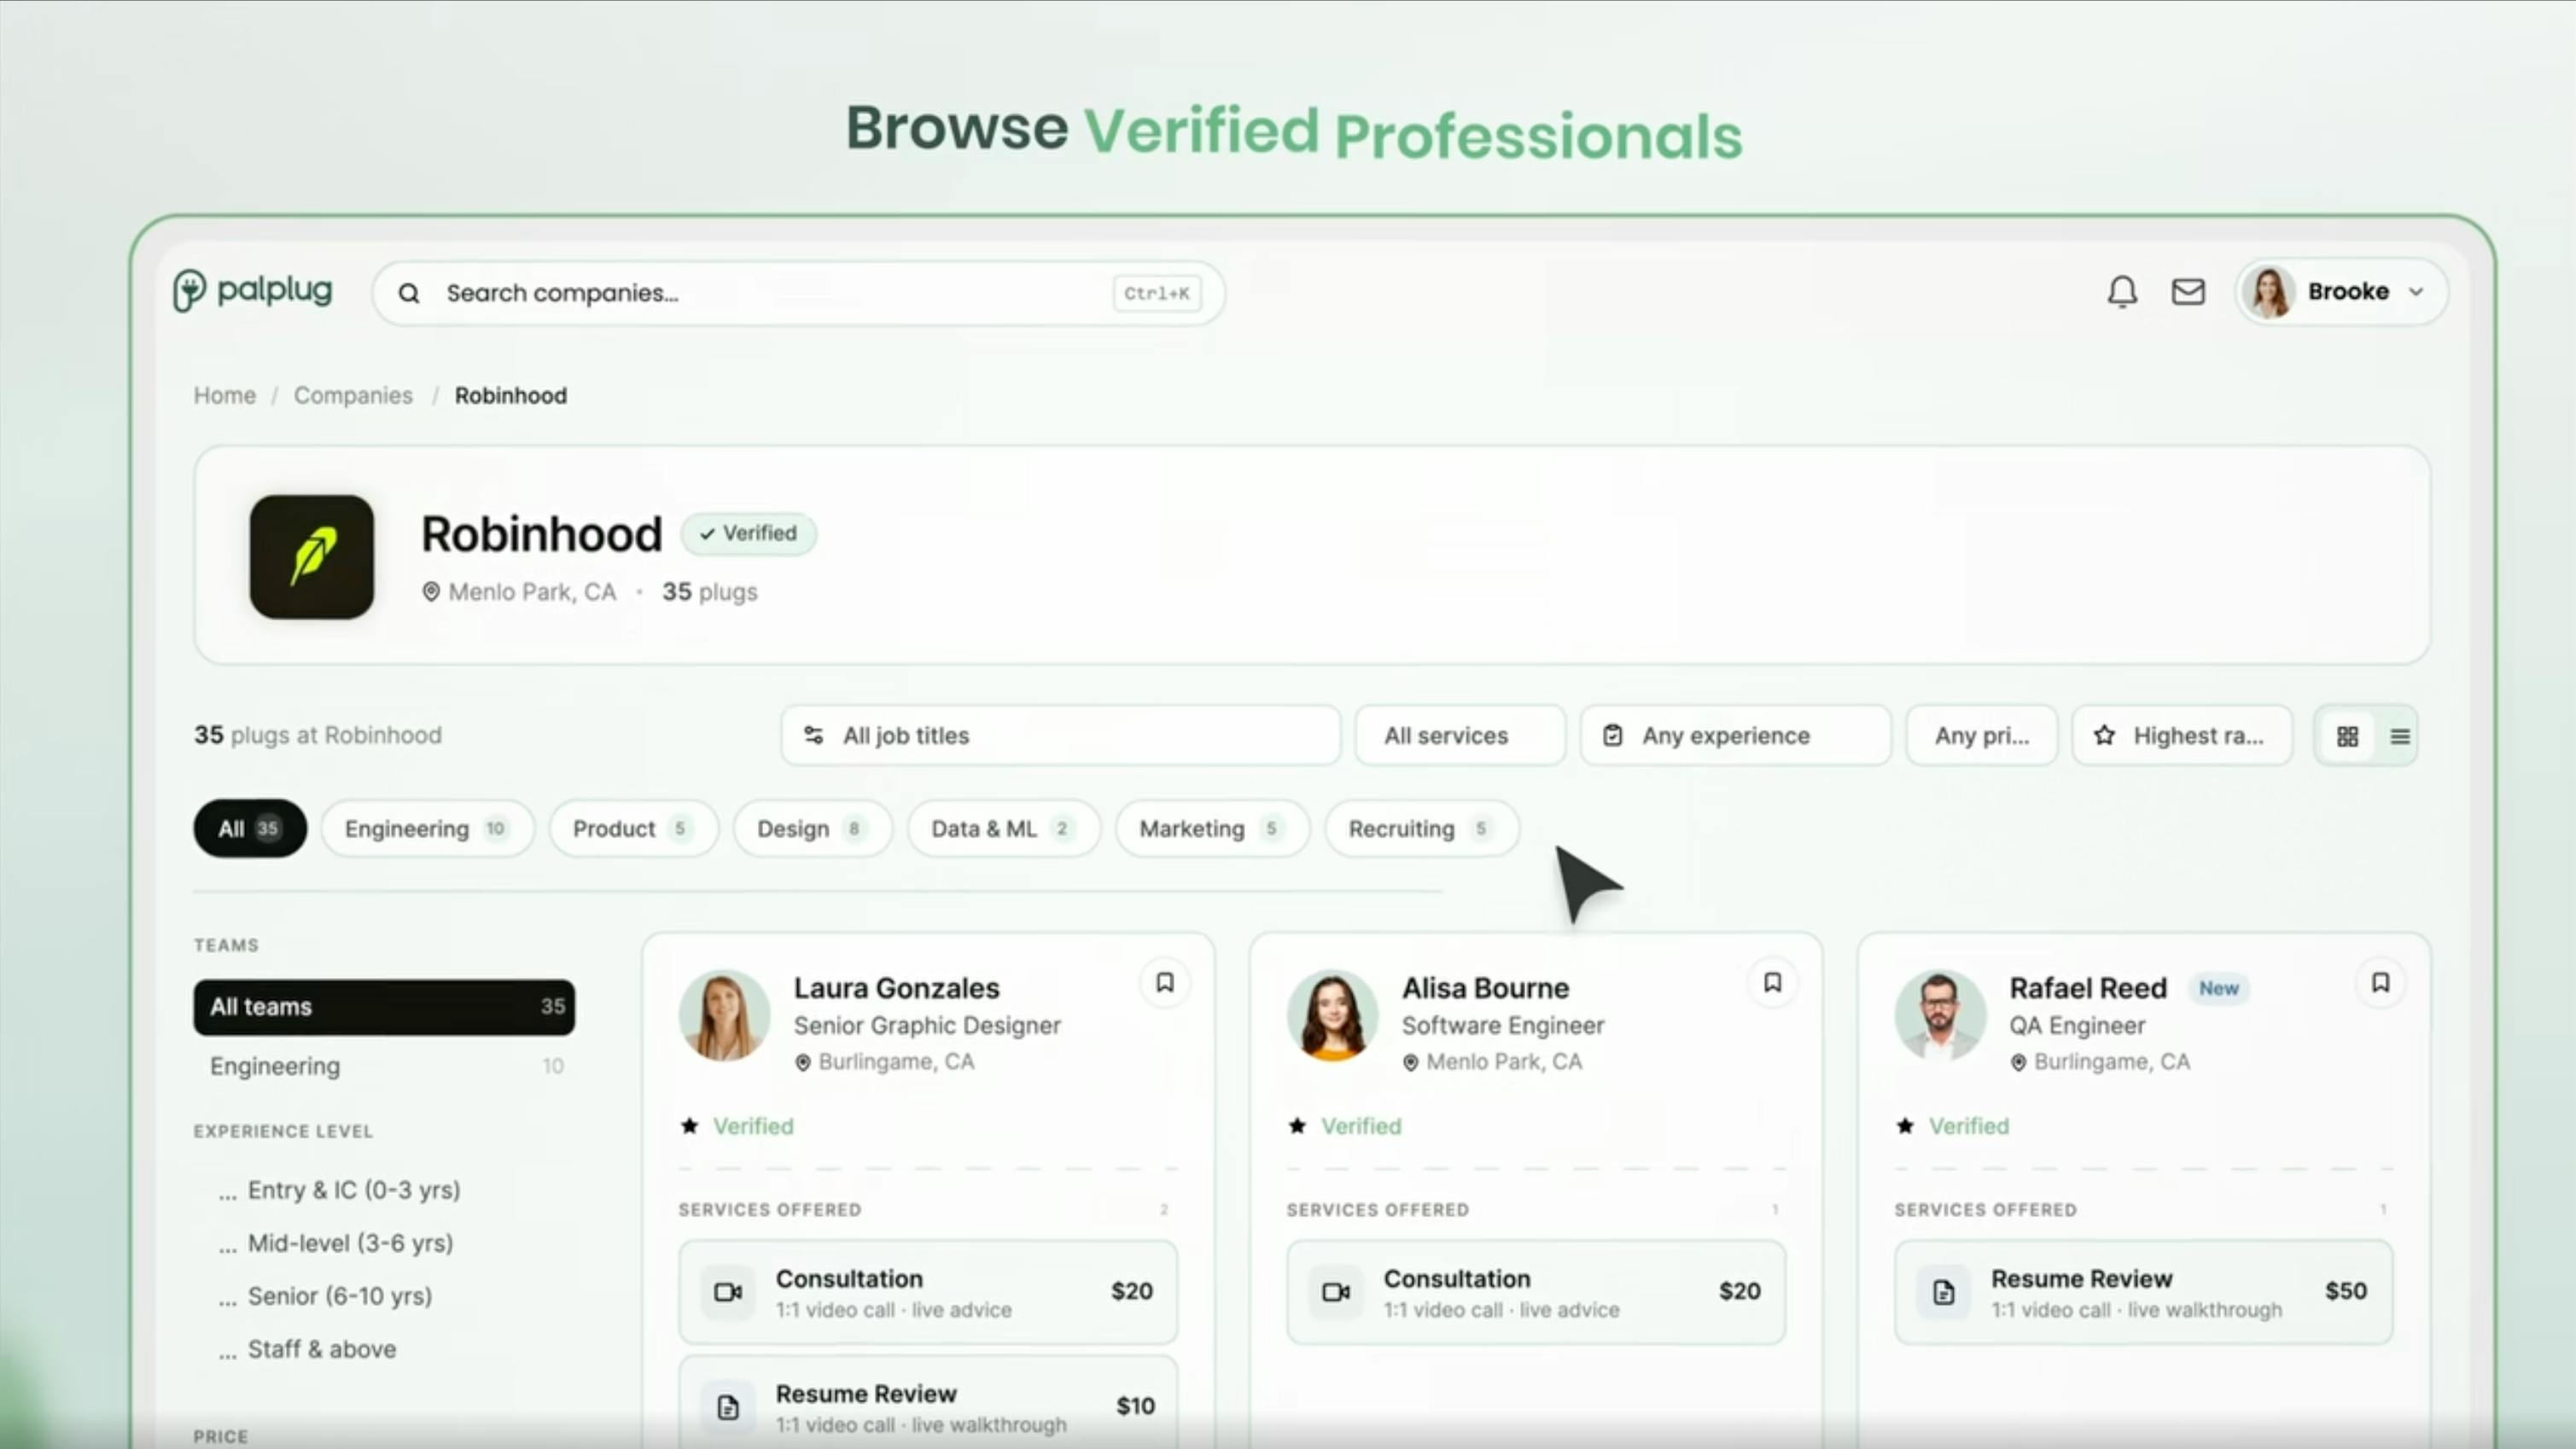
Task: Select the All 35 filter tab
Action: pos(250,828)
